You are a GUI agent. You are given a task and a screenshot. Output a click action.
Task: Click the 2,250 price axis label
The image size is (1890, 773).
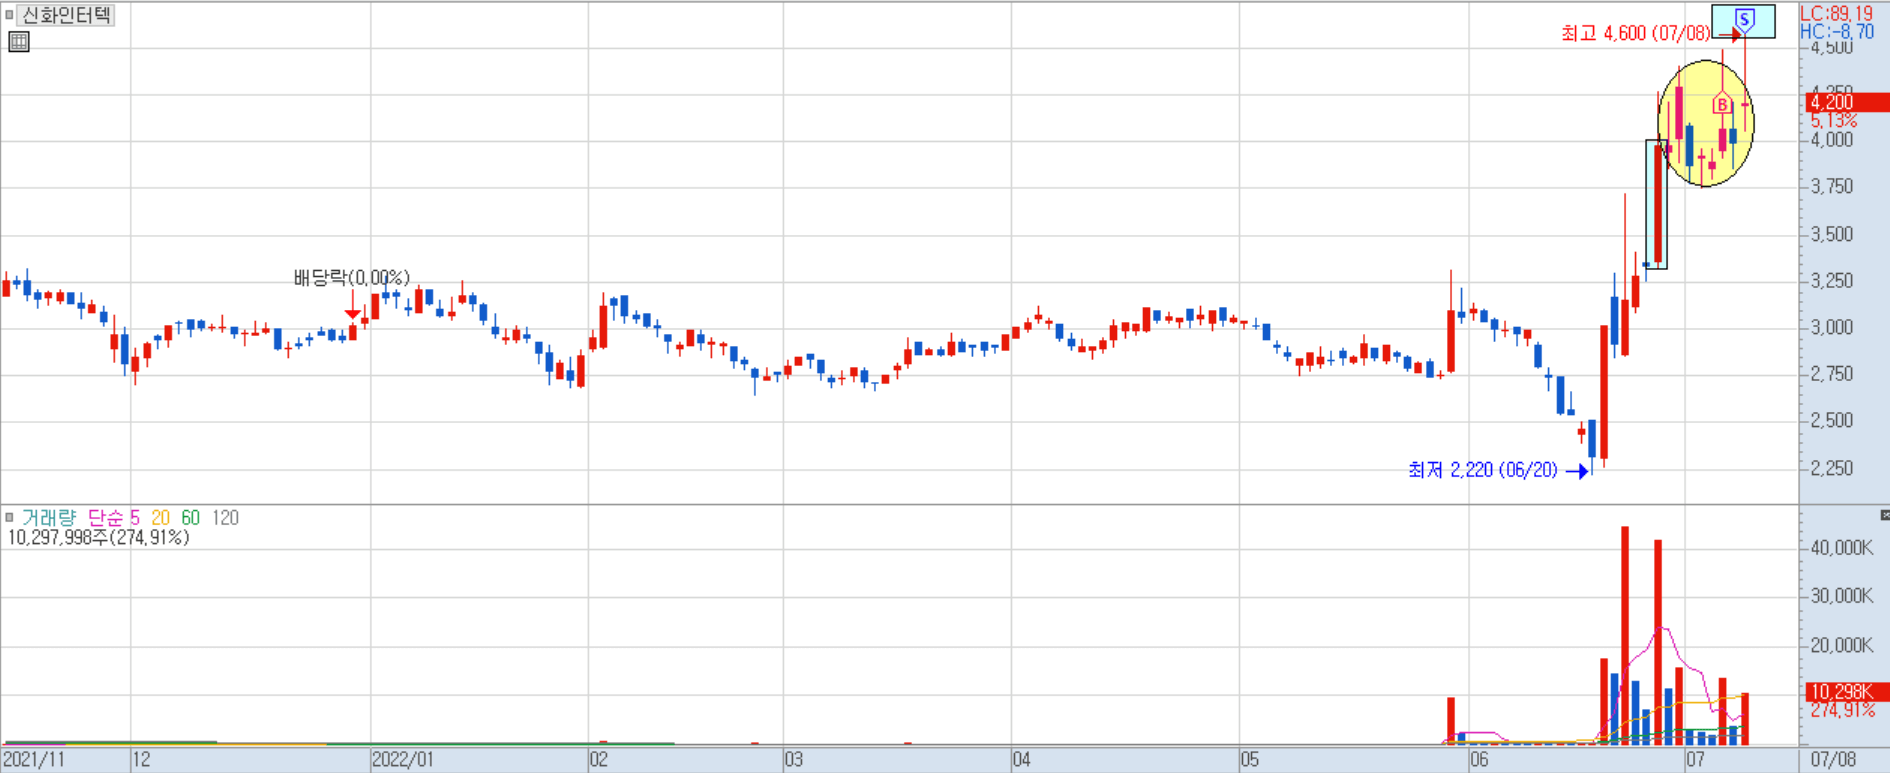pyautogui.click(x=1832, y=469)
